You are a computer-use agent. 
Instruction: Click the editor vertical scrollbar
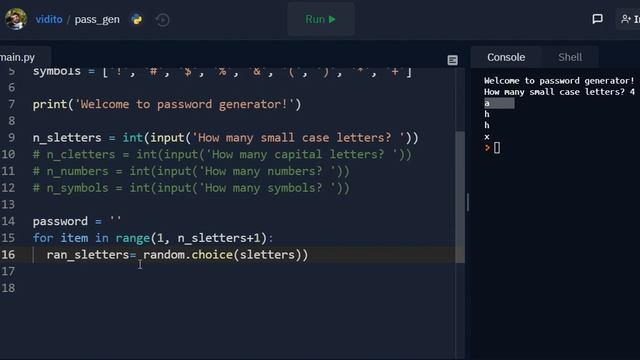pyautogui.click(x=460, y=197)
